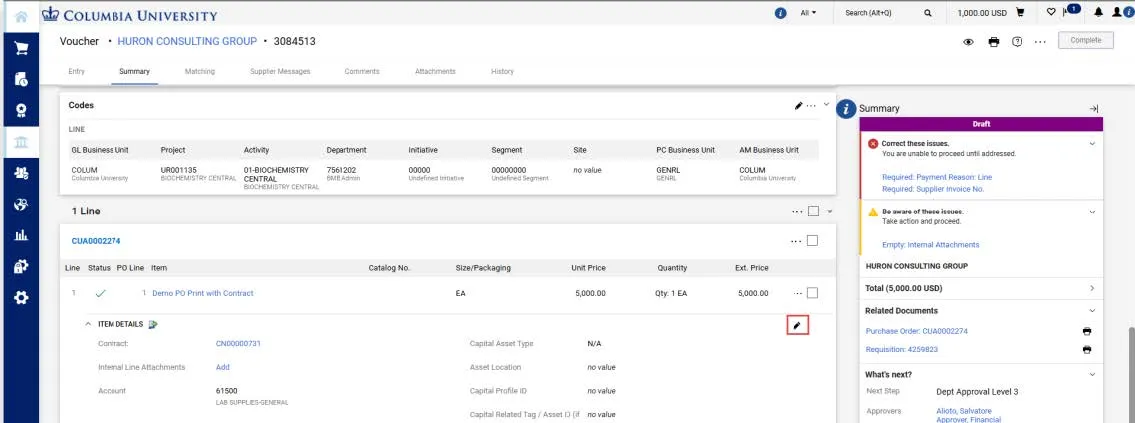Open notifications bell icon
Screen dimensions: 1135x423
point(1099,12)
